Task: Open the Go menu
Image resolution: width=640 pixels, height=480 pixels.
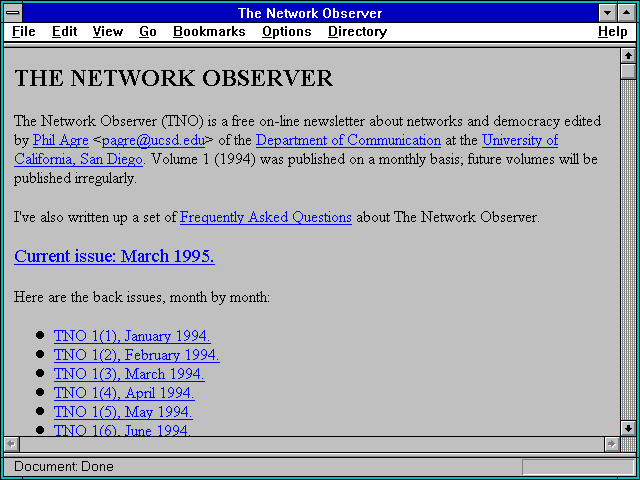Action: click(148, 31)
